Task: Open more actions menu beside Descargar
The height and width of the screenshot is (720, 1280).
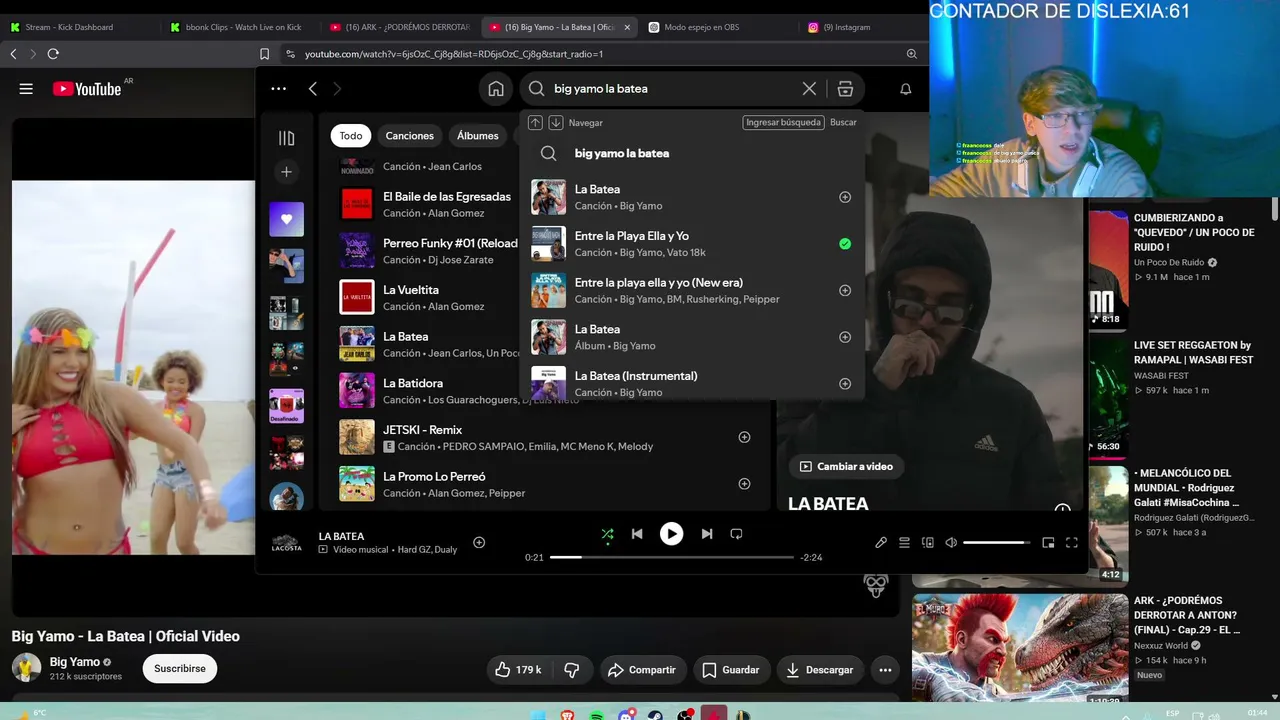Action: tap(885, 670)
